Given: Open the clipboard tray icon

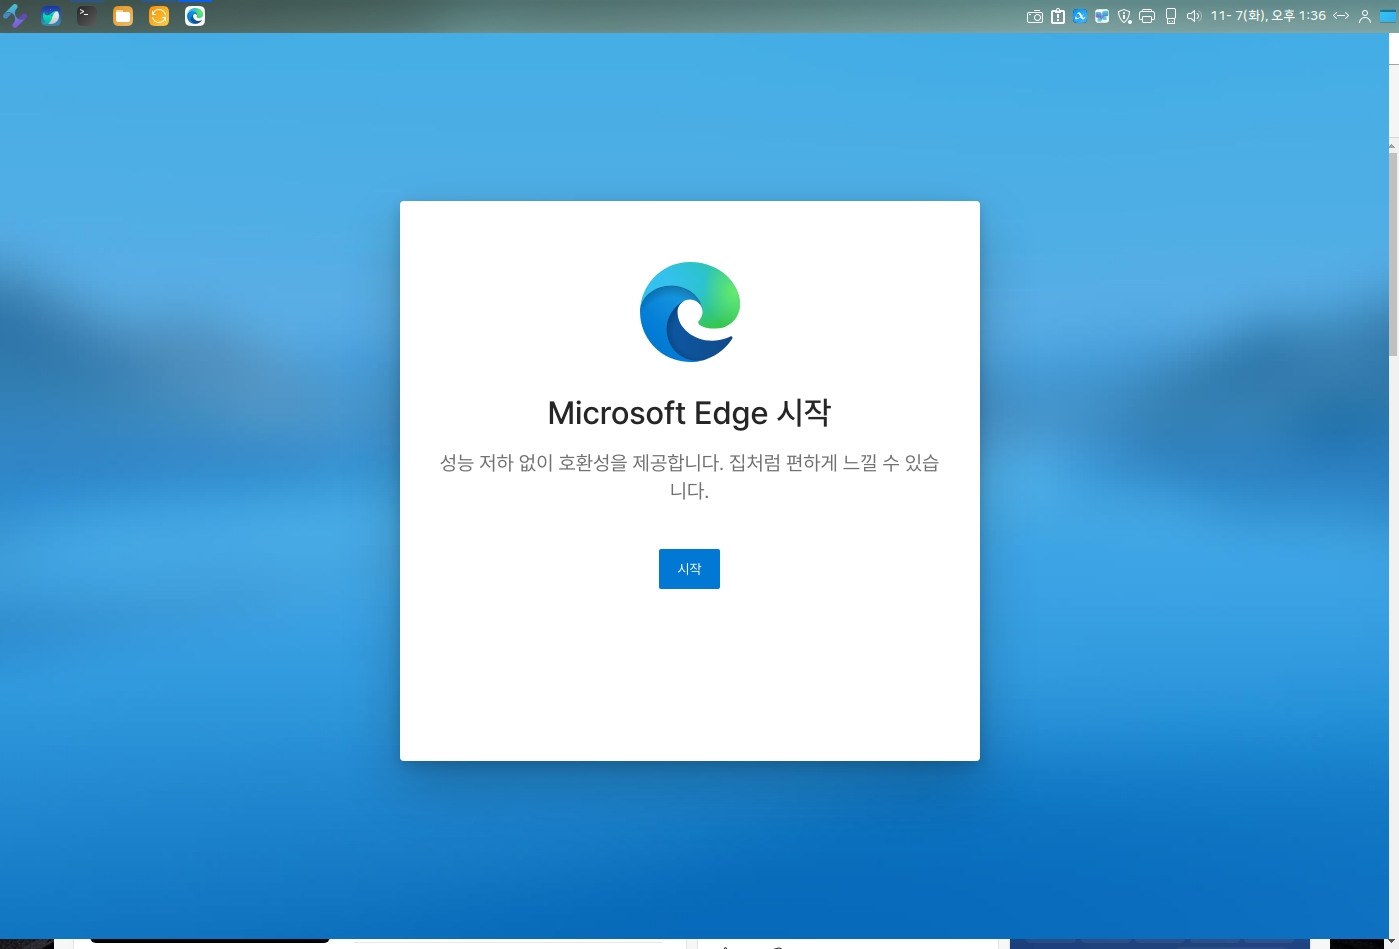Looking at the screenshot, I should coord(1058,16).
